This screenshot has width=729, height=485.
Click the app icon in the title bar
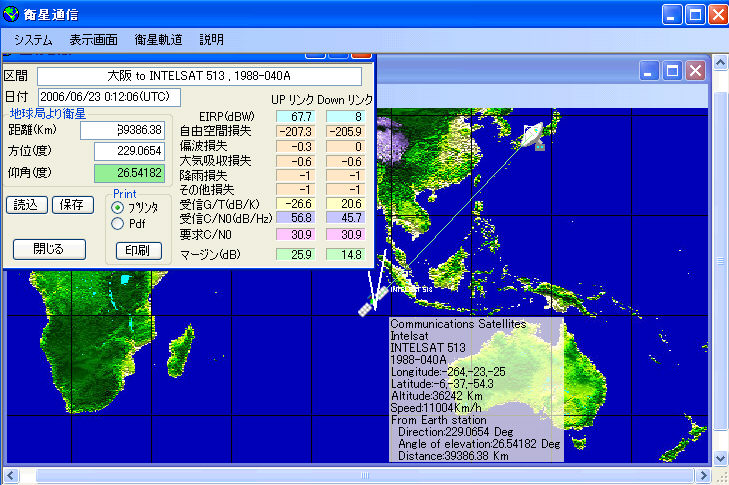(x=12, y=14)
